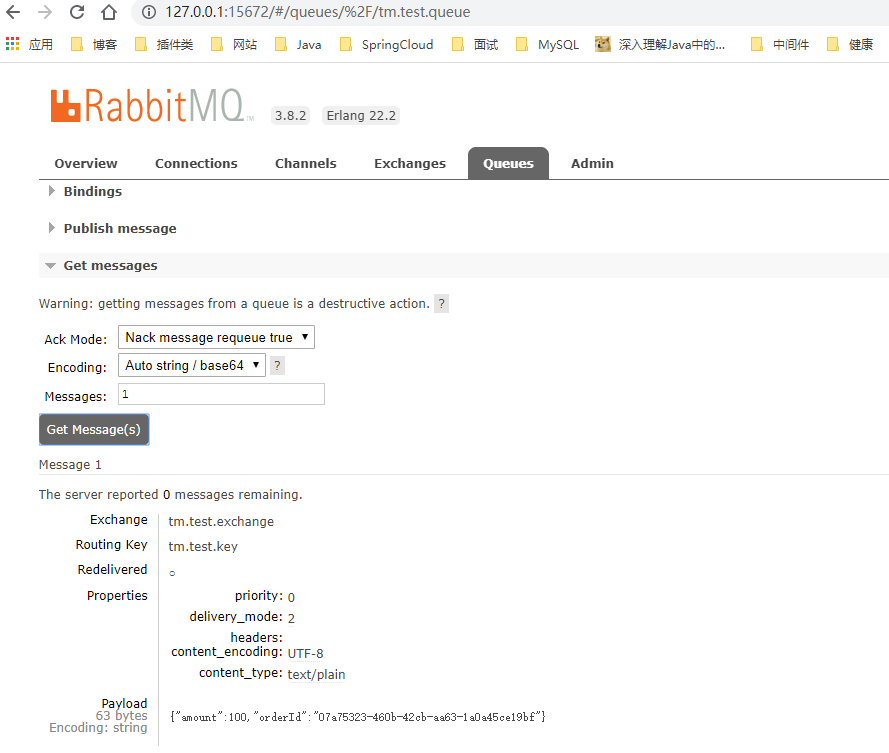Switch to the Channels tab
This screenshot has width=889, height=753.
pos(306,163)
